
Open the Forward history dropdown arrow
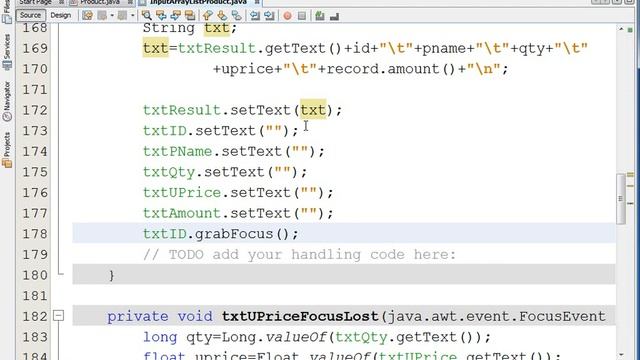132,16
